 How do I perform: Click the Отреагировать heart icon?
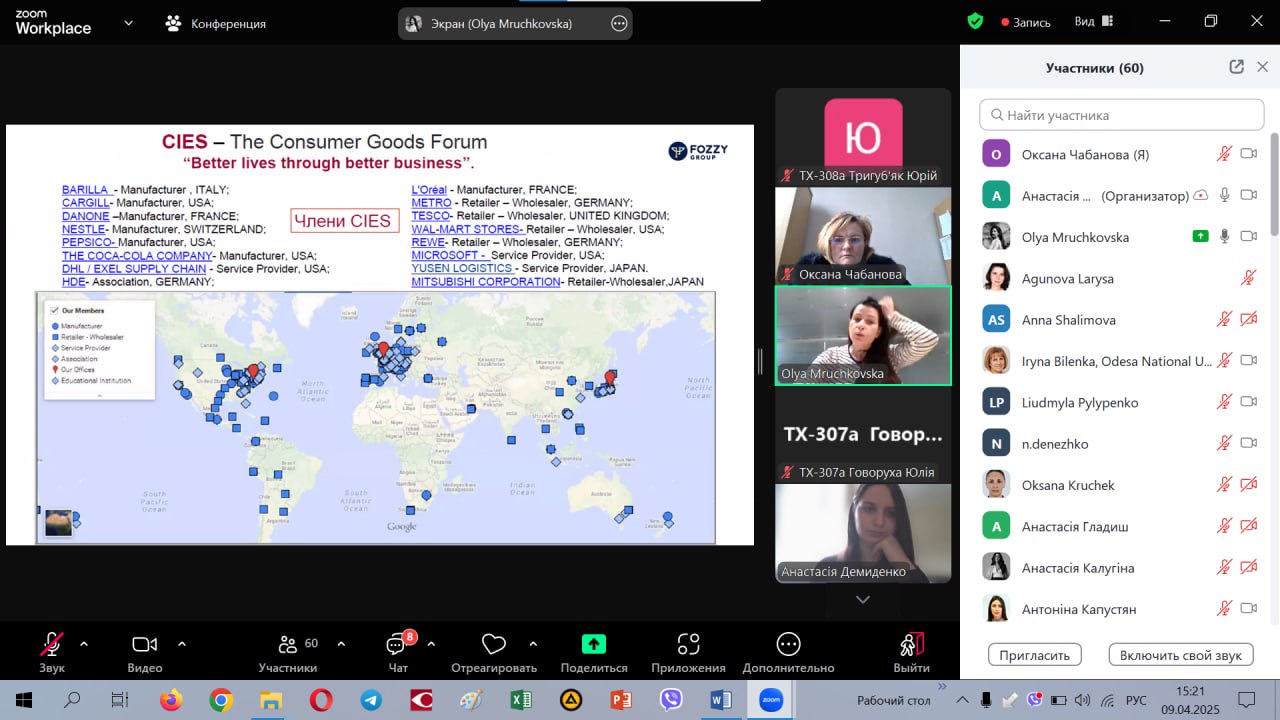[x=493, y=644]
